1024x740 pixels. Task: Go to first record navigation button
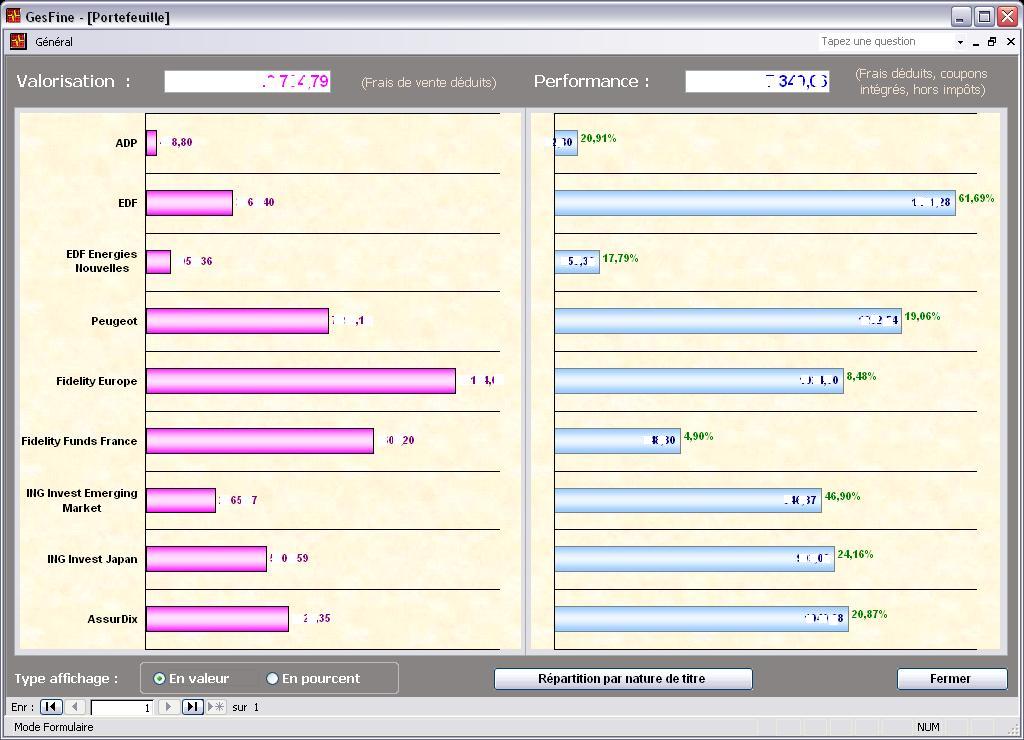coord(52,707)
